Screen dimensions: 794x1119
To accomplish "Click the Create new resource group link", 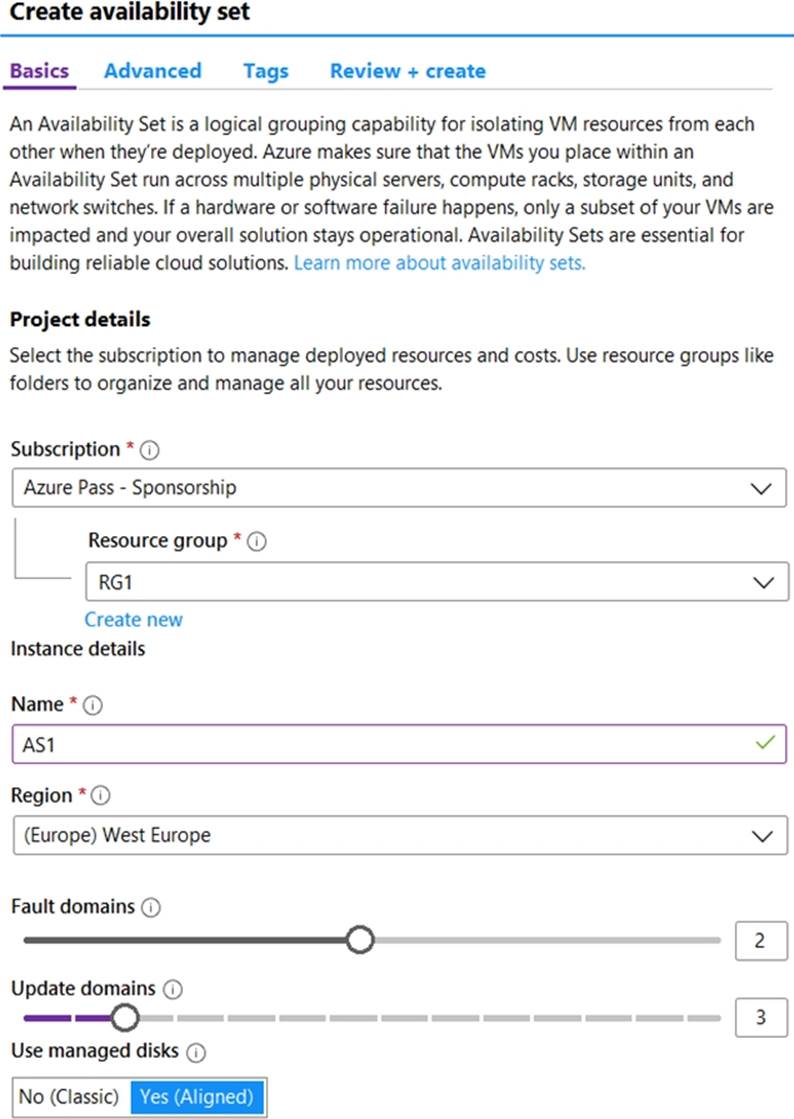I will [x=133, y=619].
